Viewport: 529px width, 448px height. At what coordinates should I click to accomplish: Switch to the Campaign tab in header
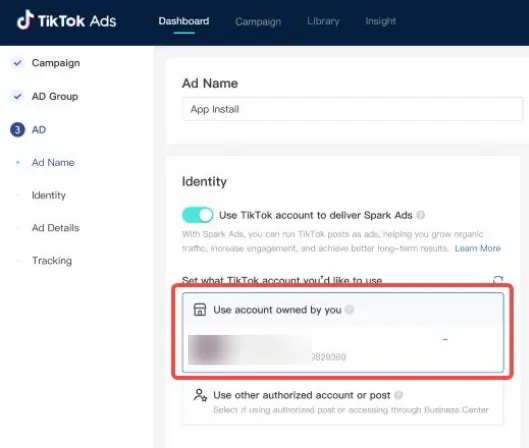258,22
